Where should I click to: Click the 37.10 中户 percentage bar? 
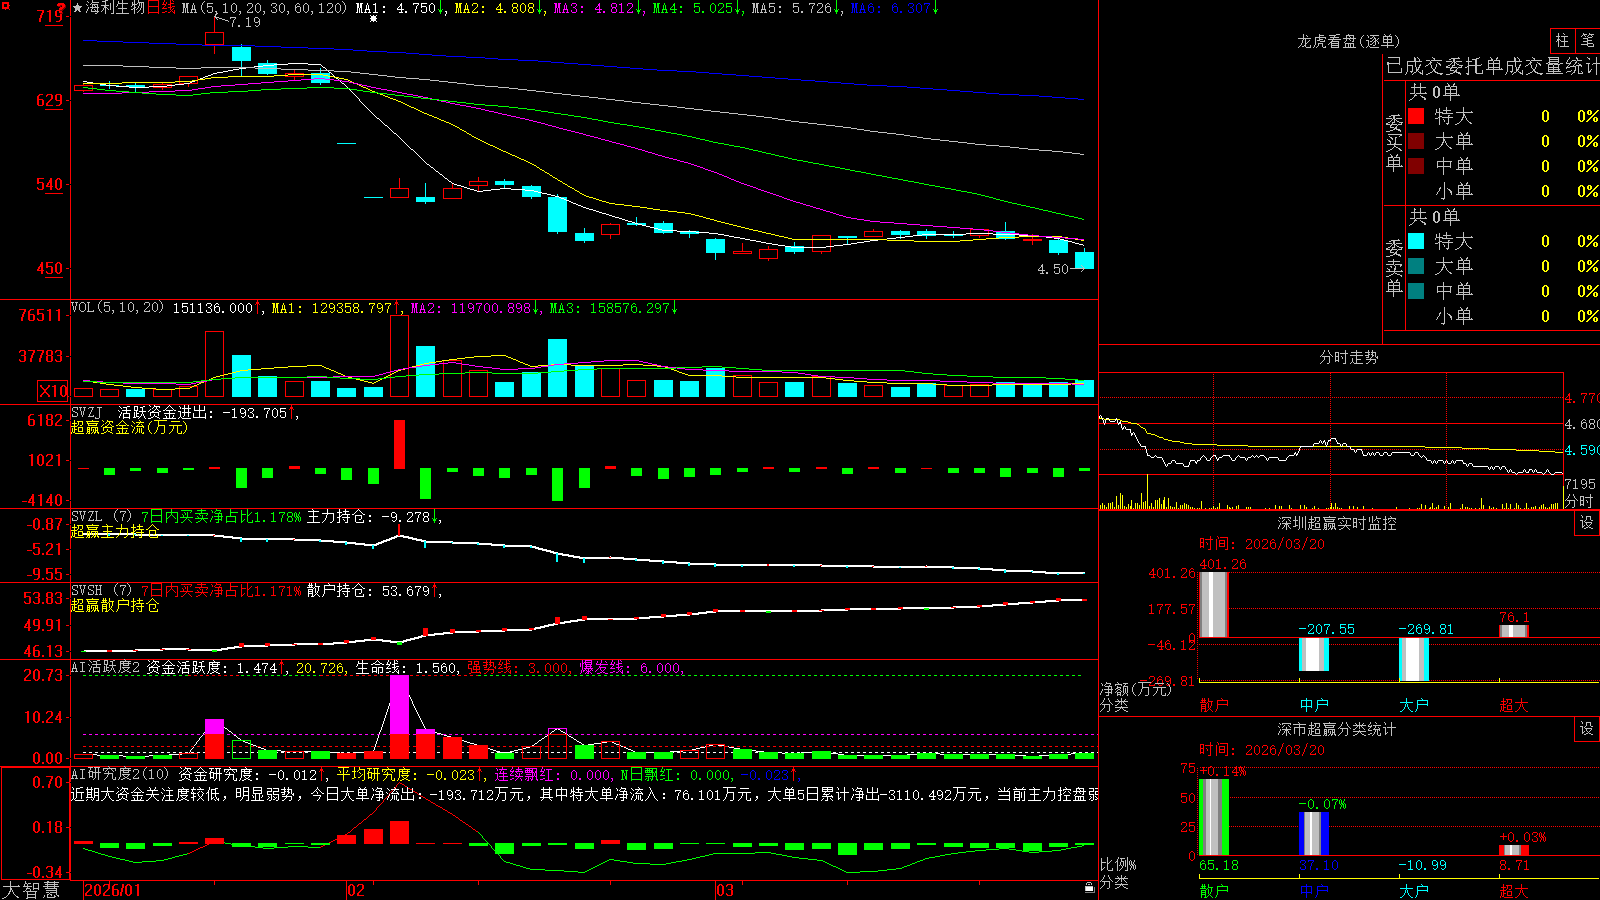pos(1314,834)
